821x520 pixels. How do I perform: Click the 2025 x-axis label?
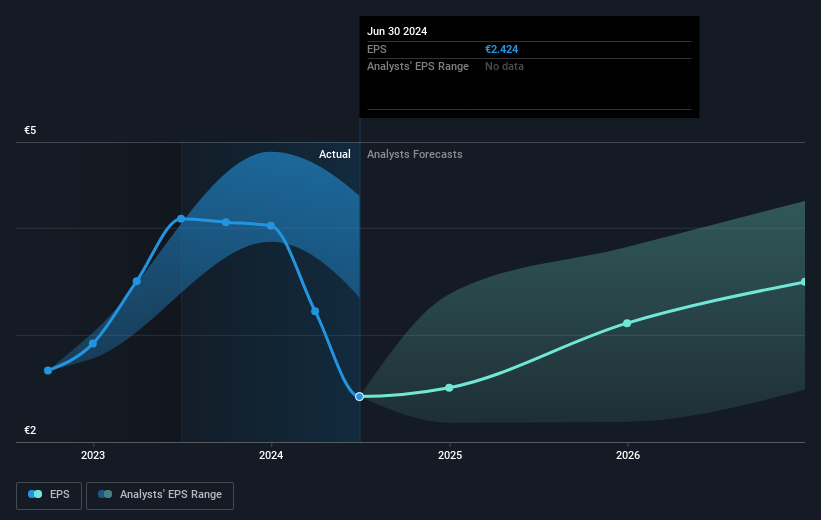pyautogui.click(x=450, y=455)
